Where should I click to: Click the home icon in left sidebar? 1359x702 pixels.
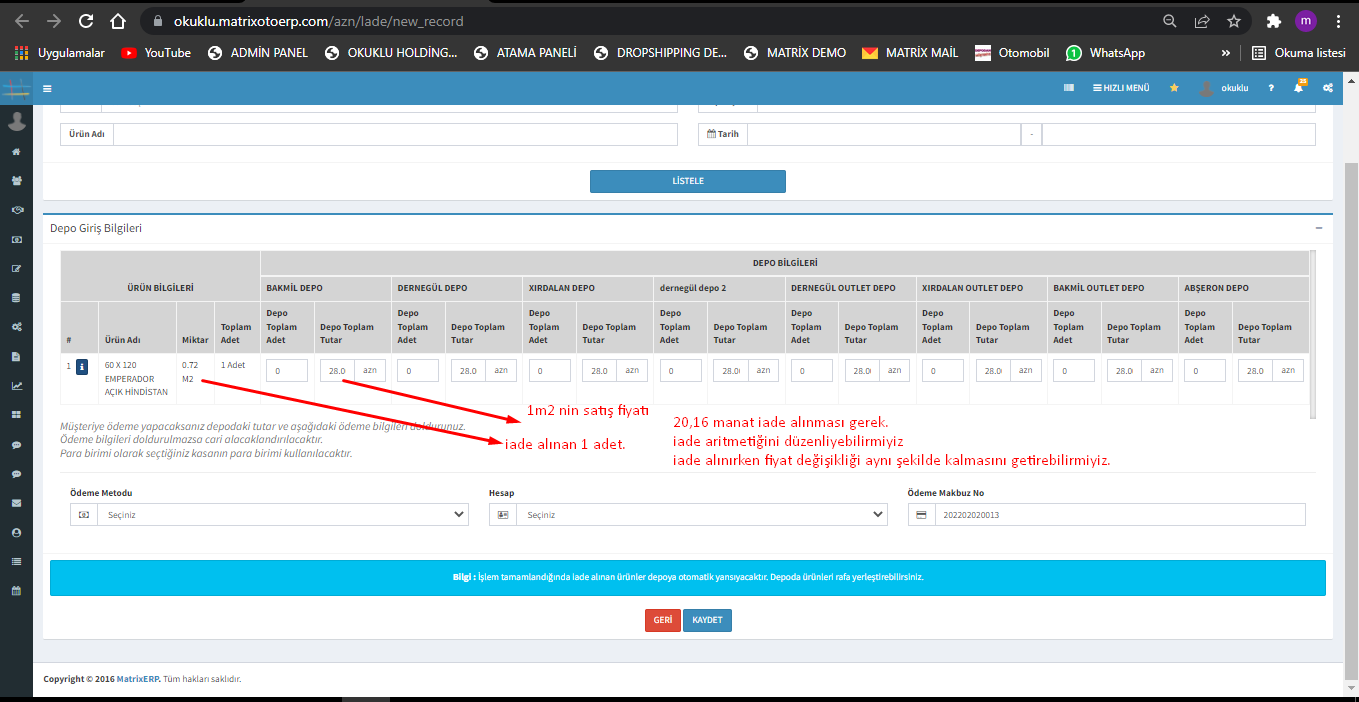(x=16, y=152)
